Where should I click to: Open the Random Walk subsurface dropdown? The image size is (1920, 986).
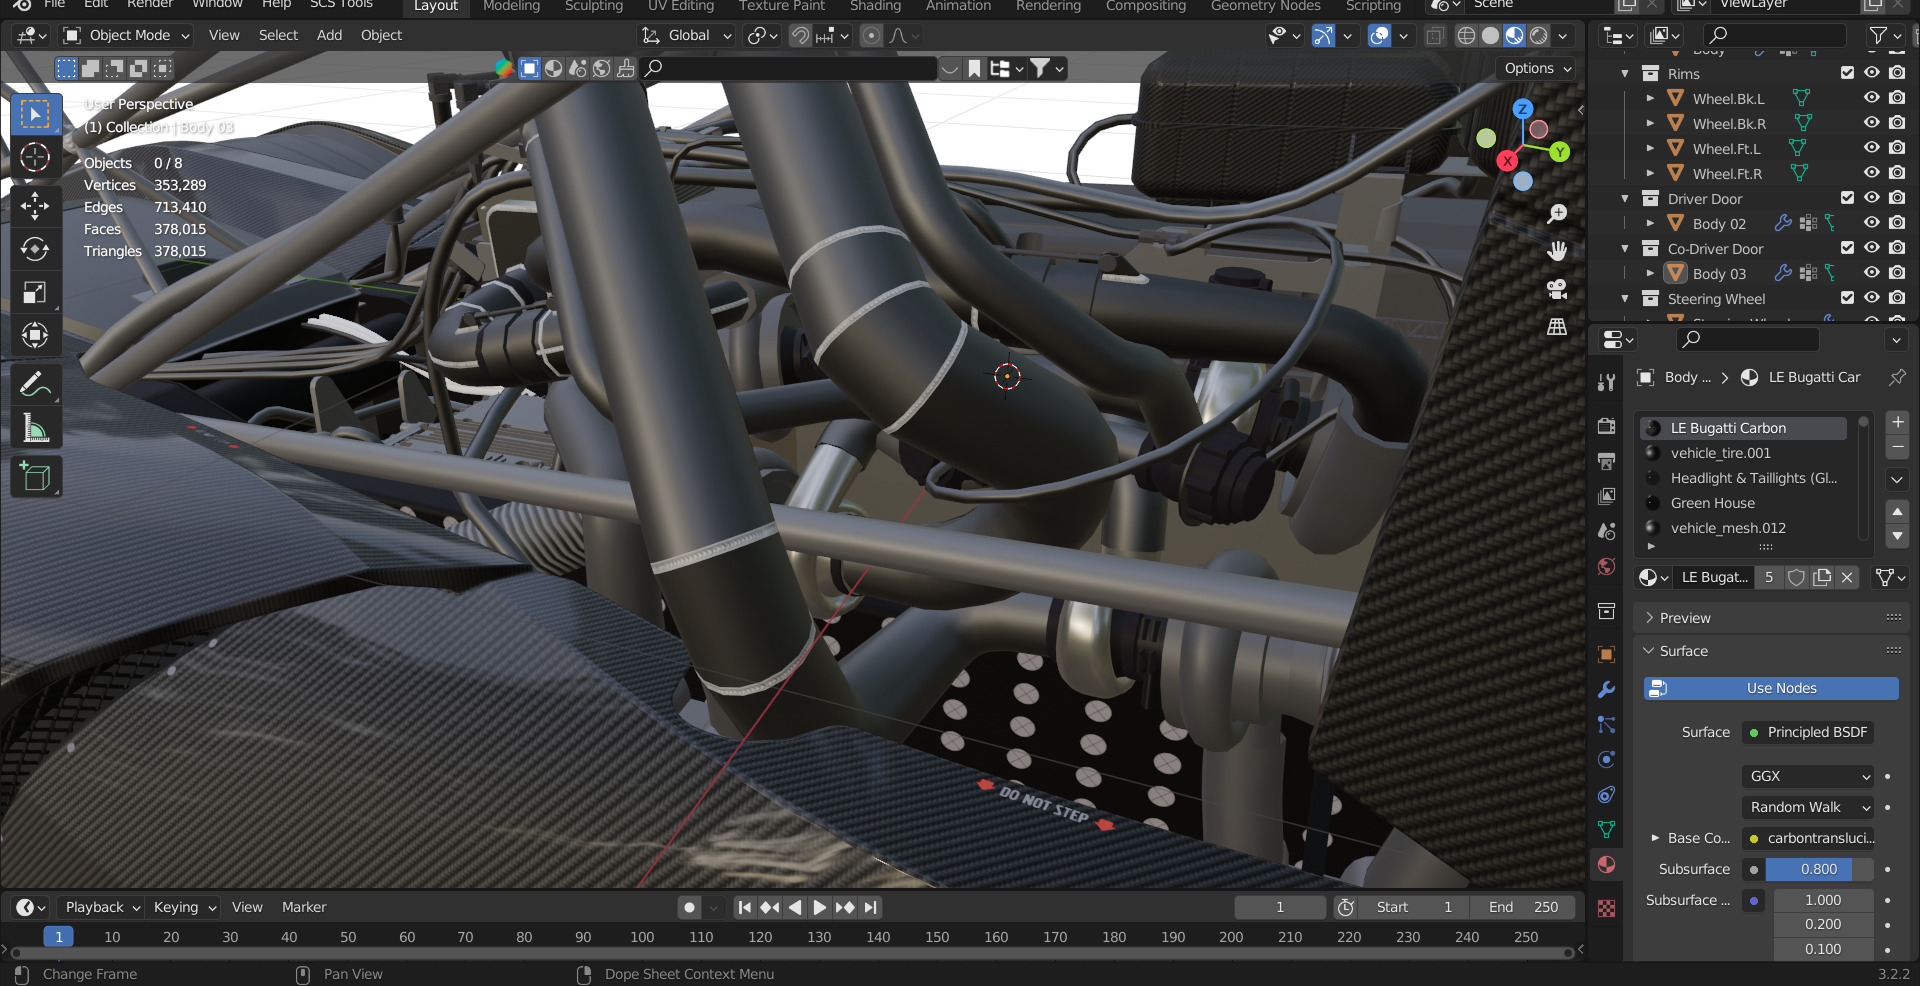[1809, 807]
